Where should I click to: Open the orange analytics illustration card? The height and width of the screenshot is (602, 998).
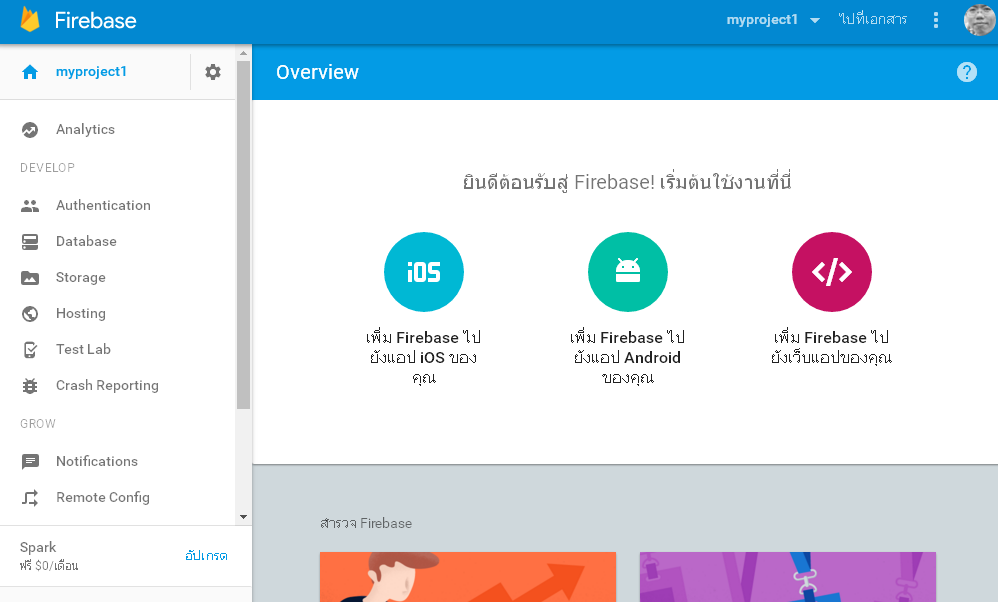(x=468, y=577)
